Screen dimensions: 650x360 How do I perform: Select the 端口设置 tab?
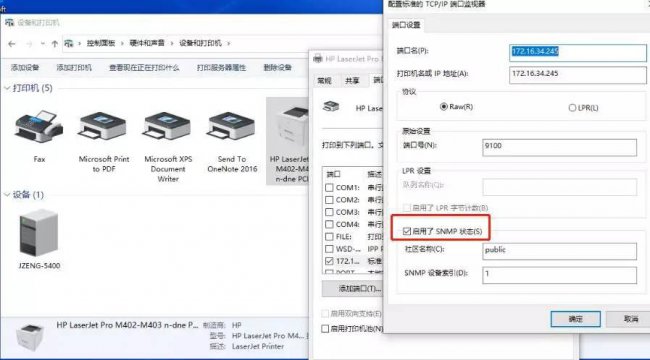click(406, 25)
